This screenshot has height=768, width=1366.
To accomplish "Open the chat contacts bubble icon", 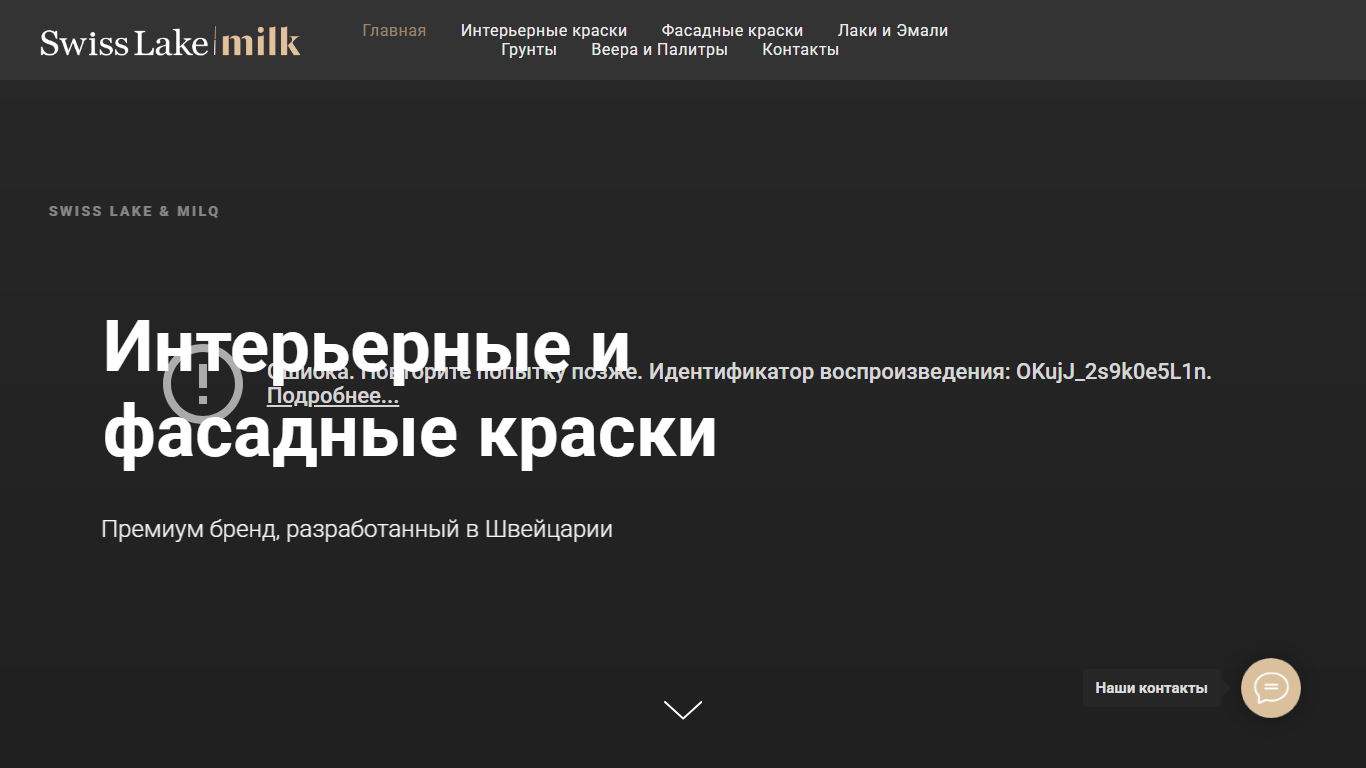I will [1271, 688].
